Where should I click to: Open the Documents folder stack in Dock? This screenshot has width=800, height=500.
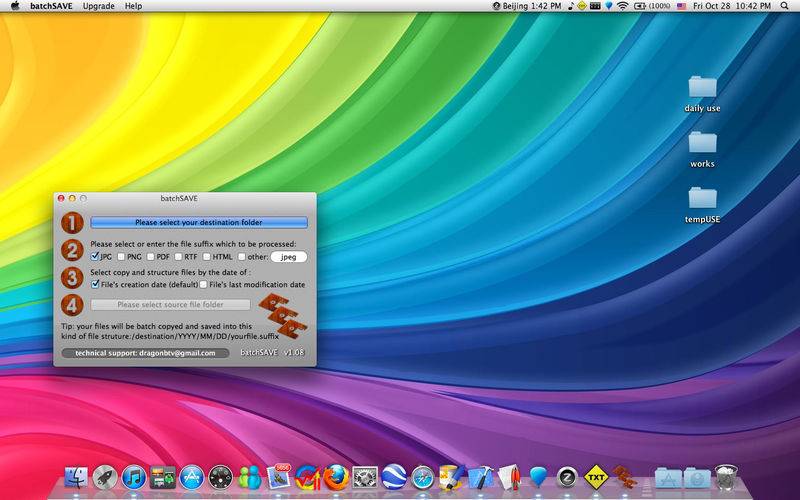(x=697, y=478)
